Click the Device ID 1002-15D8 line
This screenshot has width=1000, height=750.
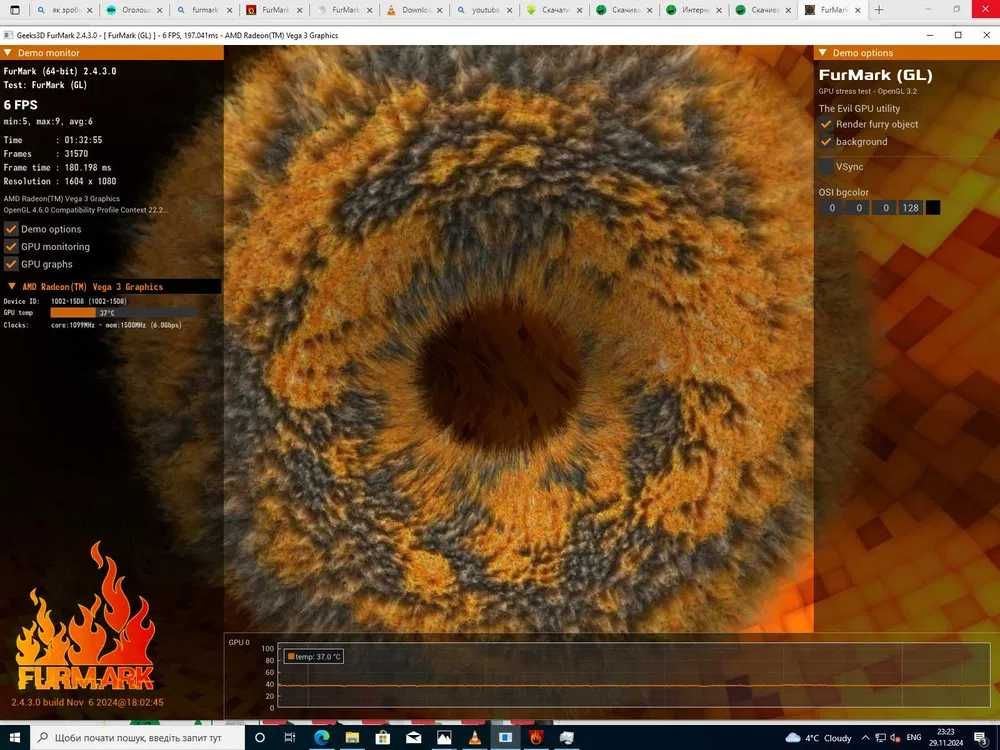65,301
